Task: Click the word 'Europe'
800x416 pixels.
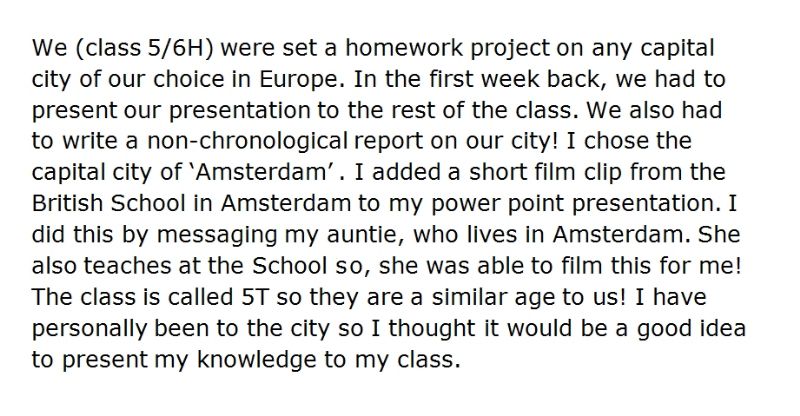Action: pyautogui.click(x=298, y=81)
